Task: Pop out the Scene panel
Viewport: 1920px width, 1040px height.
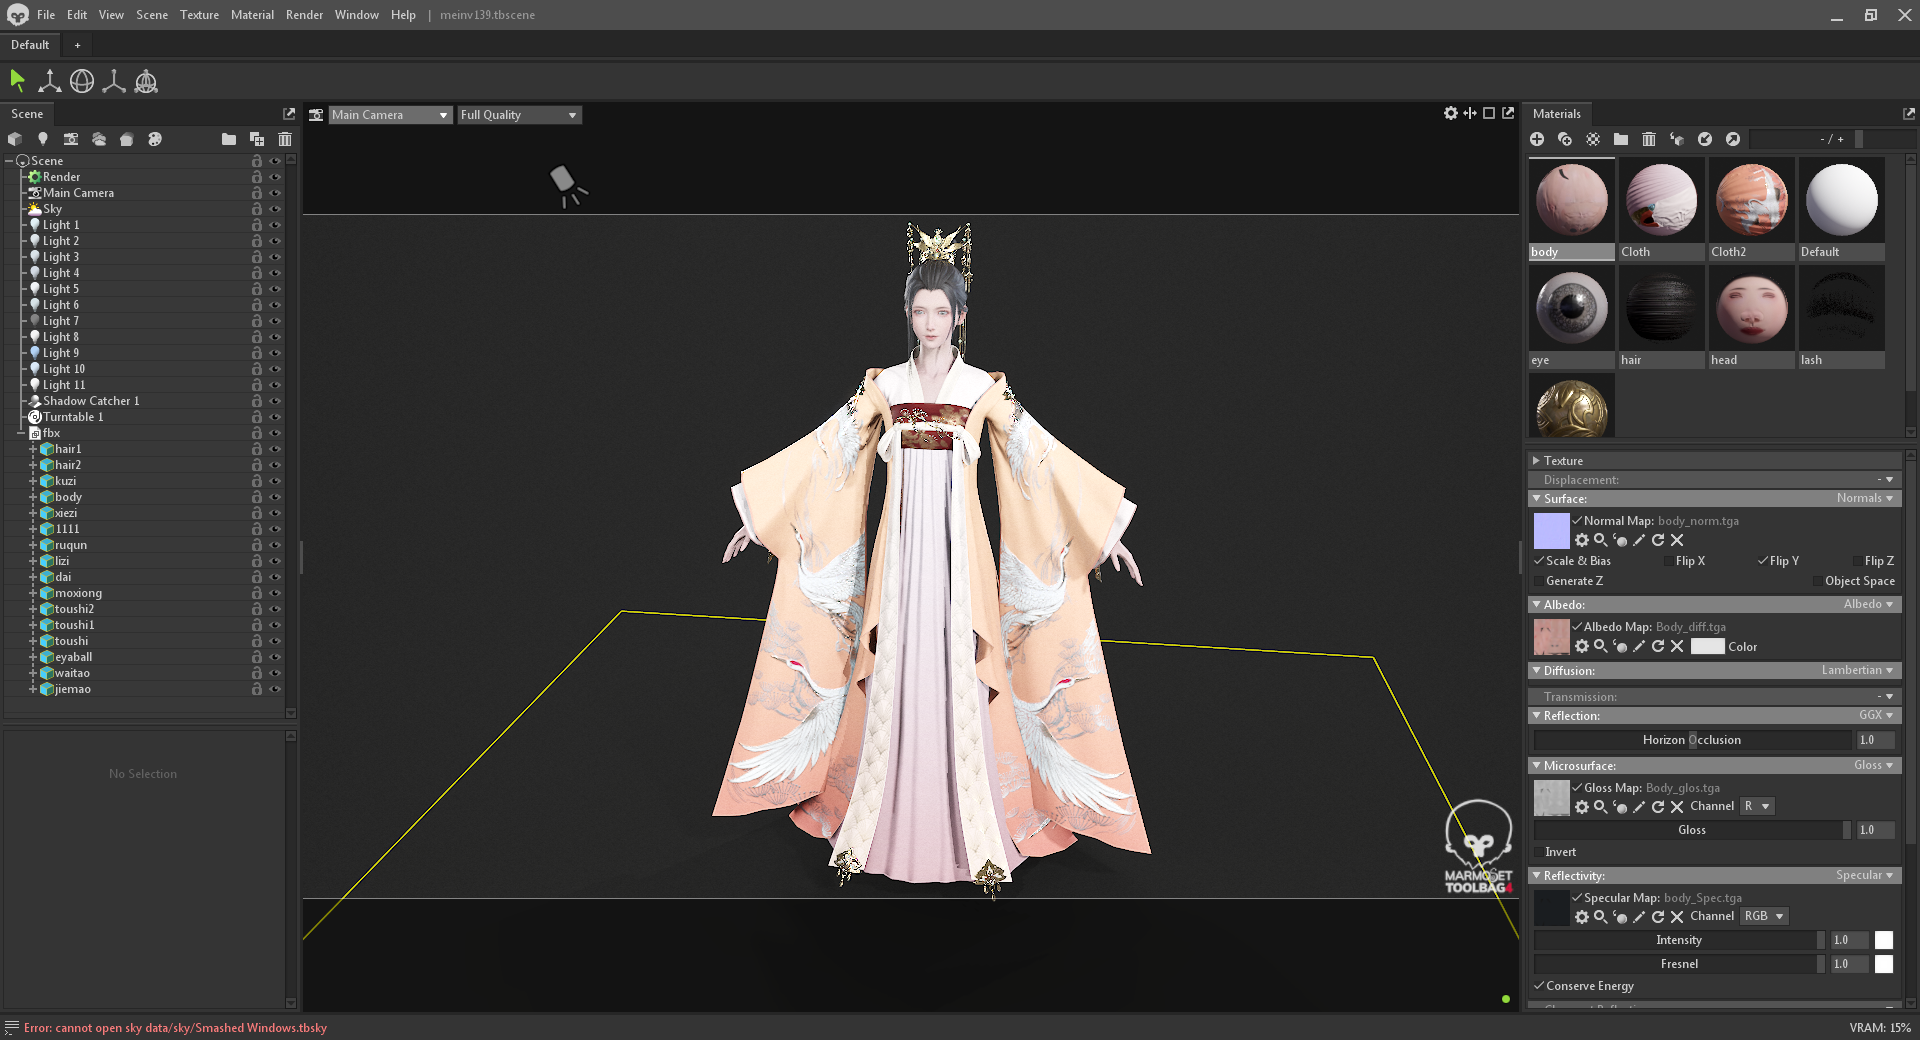Action: click(x=289, y=114)
